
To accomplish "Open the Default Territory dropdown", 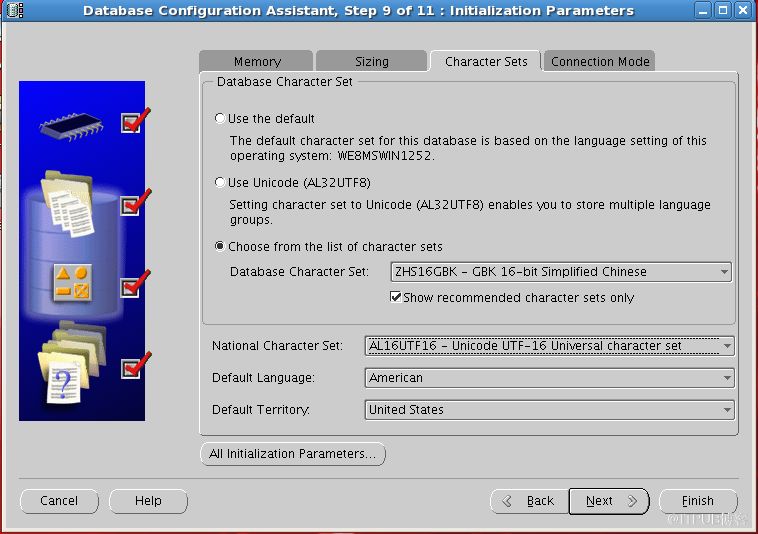I will [x=550, y=410].
